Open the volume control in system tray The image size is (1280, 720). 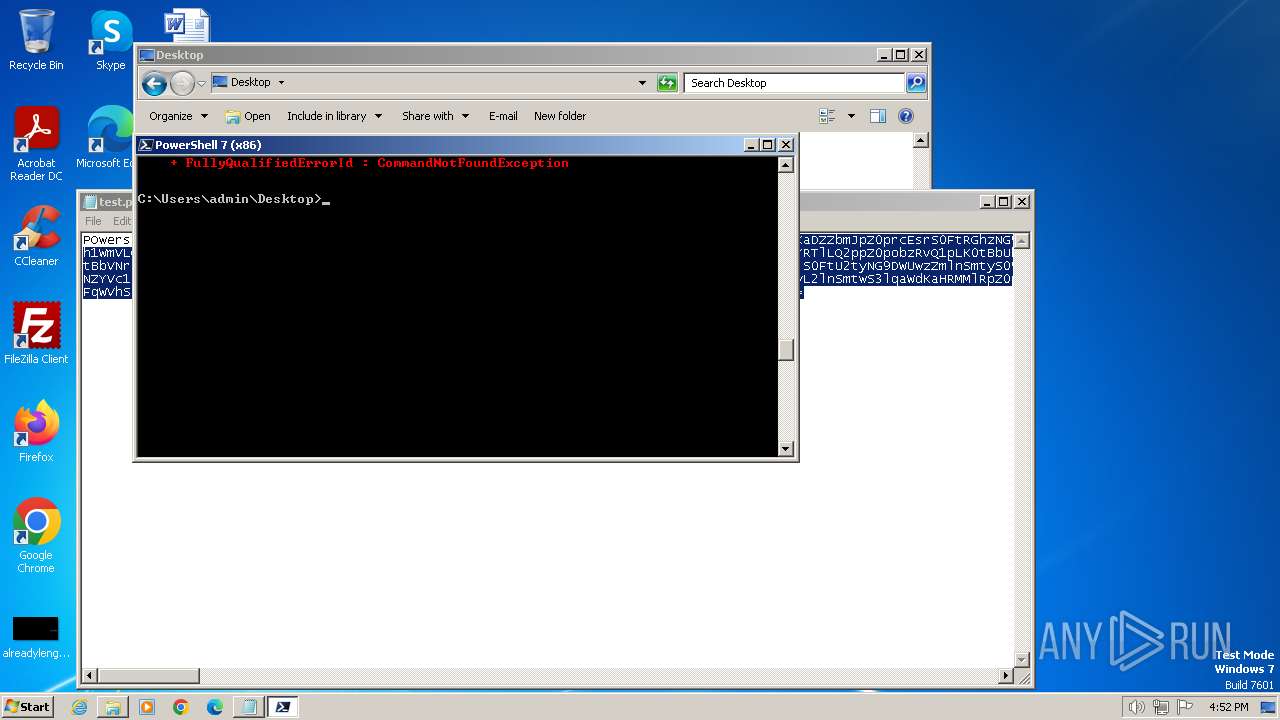[1136, 707]
